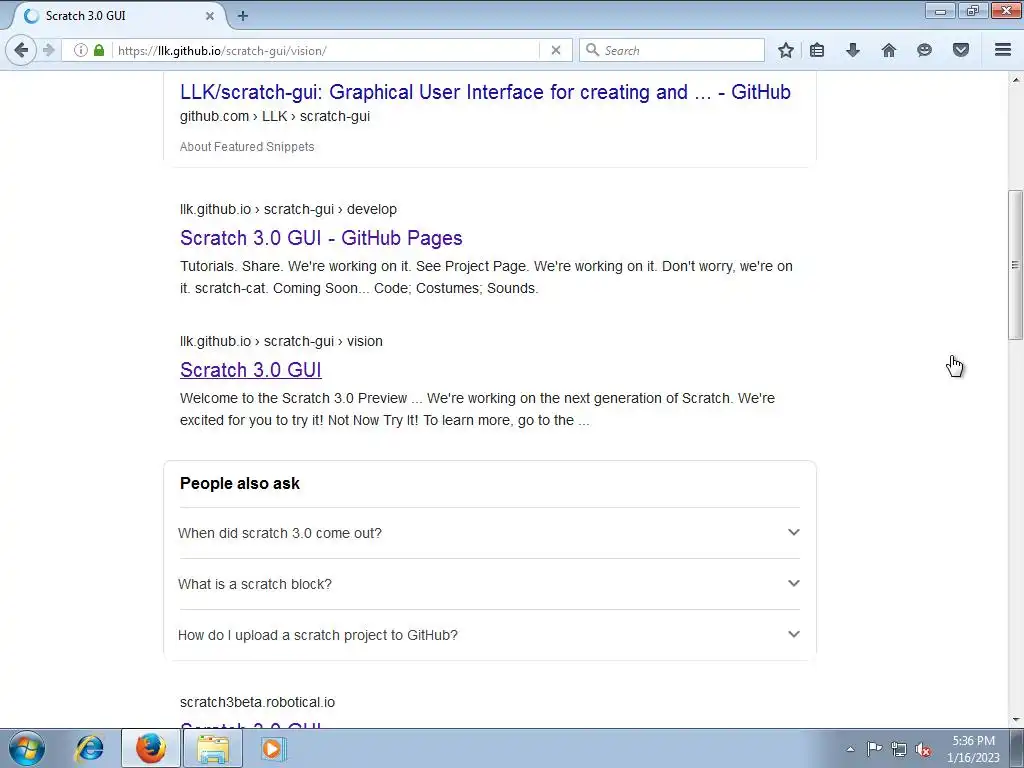
Task: Open Action Center flag icon
Action: 874,749
